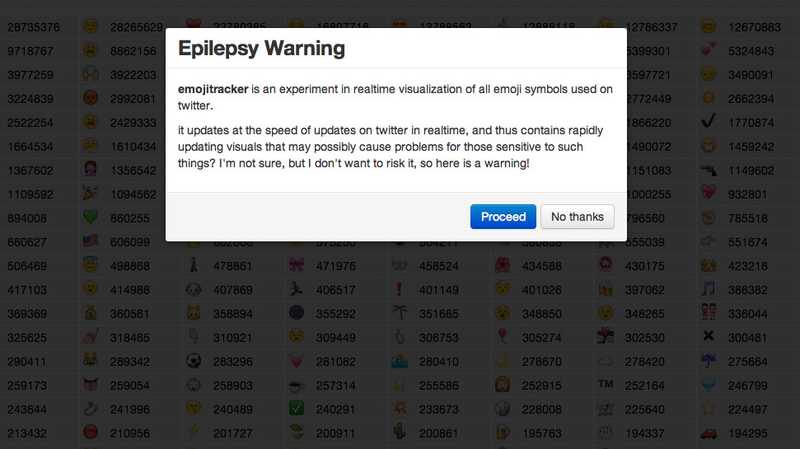800x449 pixels.
Task: Select the cactus emoji beside 200861
Action: coord(399,432)
